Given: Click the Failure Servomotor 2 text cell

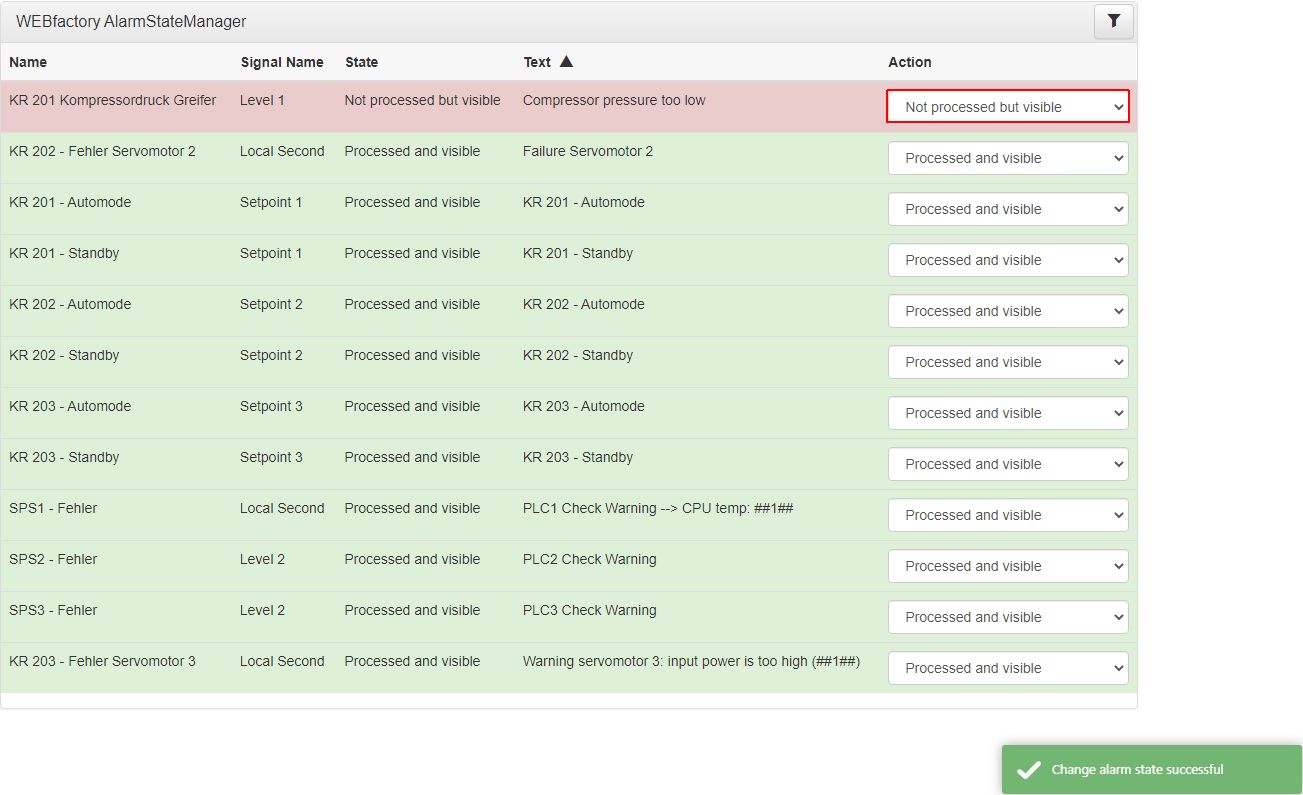Looking at the screenshot, I should (588, 151).
